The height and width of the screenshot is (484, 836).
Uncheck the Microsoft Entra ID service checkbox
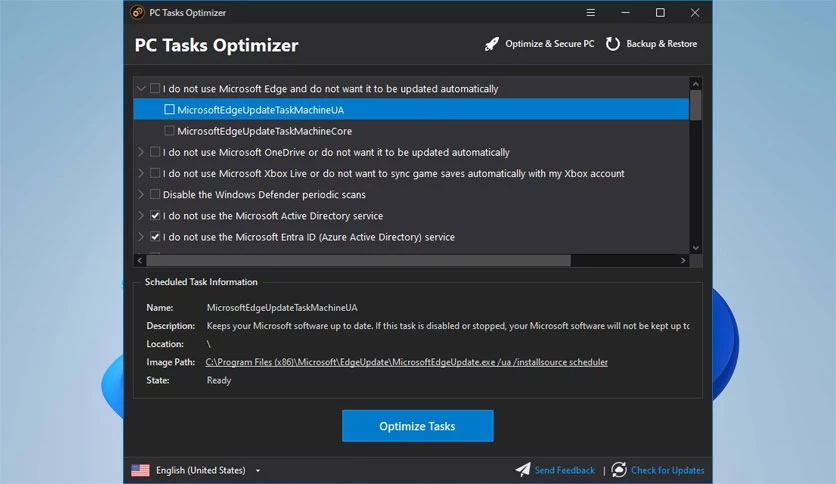155,237
